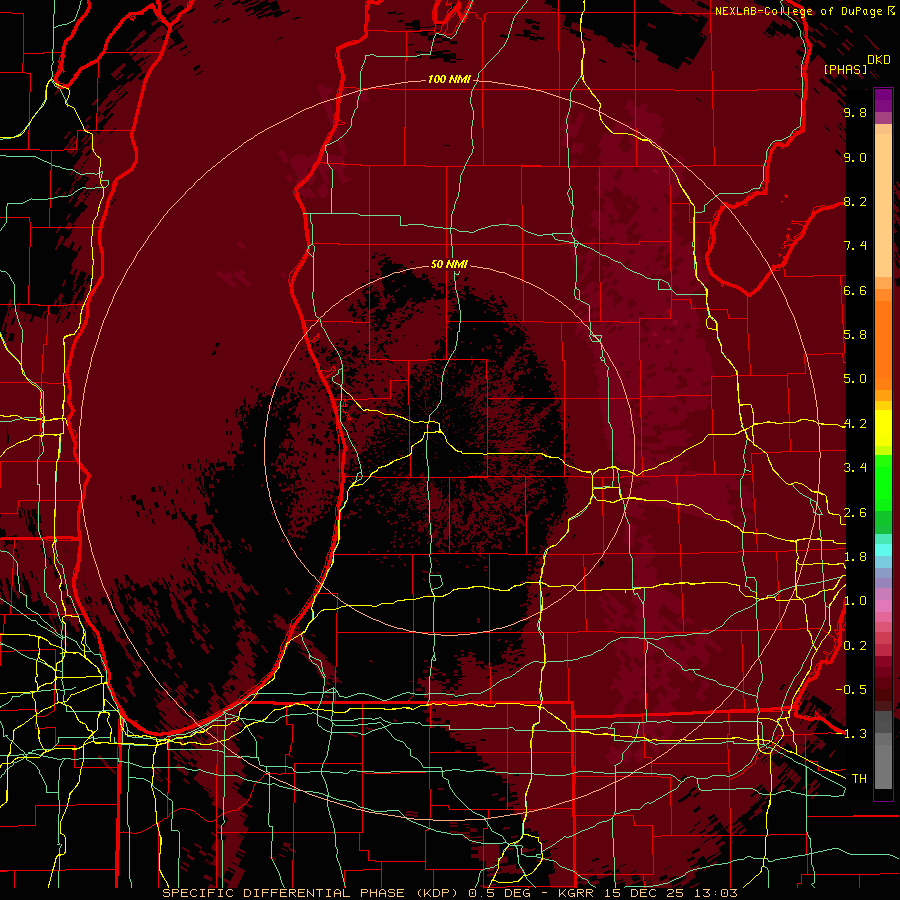Click the 1.0 legend value

(x=855, y=601)
